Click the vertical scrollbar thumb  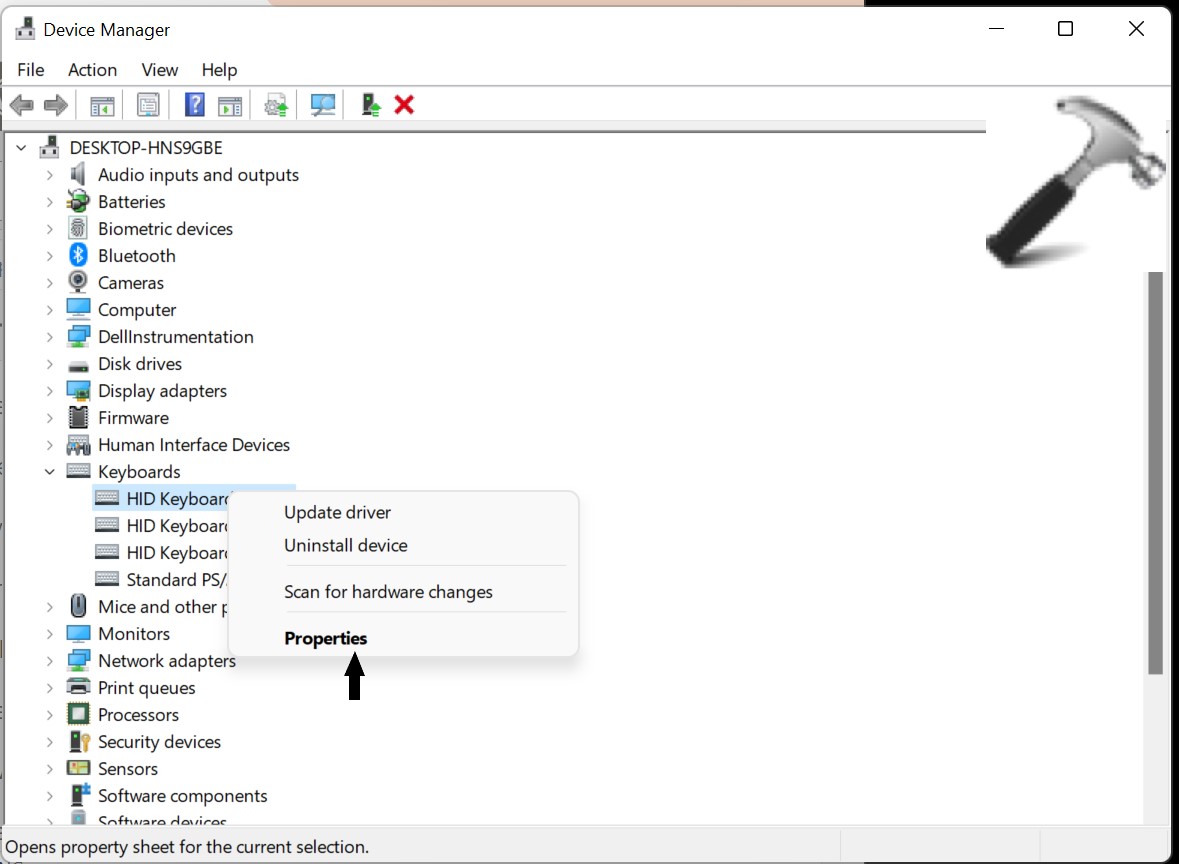(1155, 470)
